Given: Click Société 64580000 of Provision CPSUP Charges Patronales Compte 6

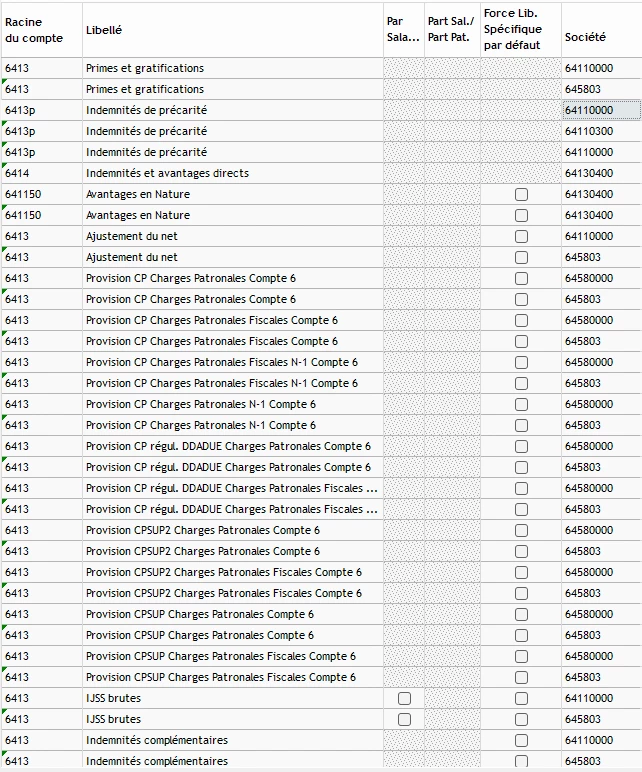Looking at the screenshot, I should [x=602, y=614].
